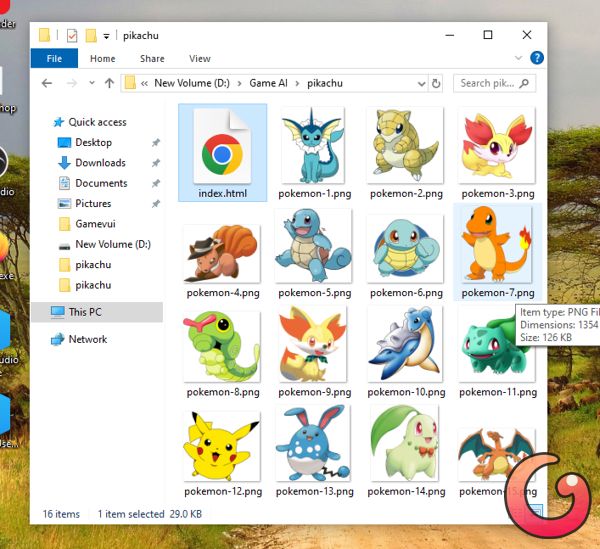Image resolution: width=600 pixels, height=549 pixels.
Task: Open New Volume (D:) in navigation pane
Action: (x=112, y=244)
